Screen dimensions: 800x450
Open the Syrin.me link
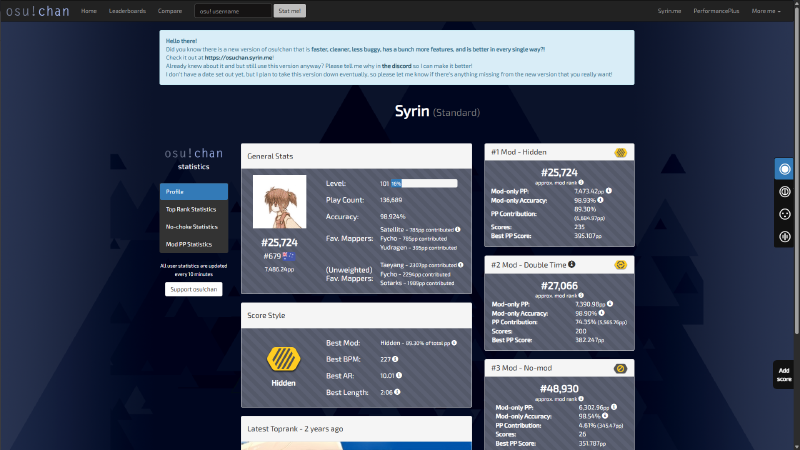tap(669, 11)
